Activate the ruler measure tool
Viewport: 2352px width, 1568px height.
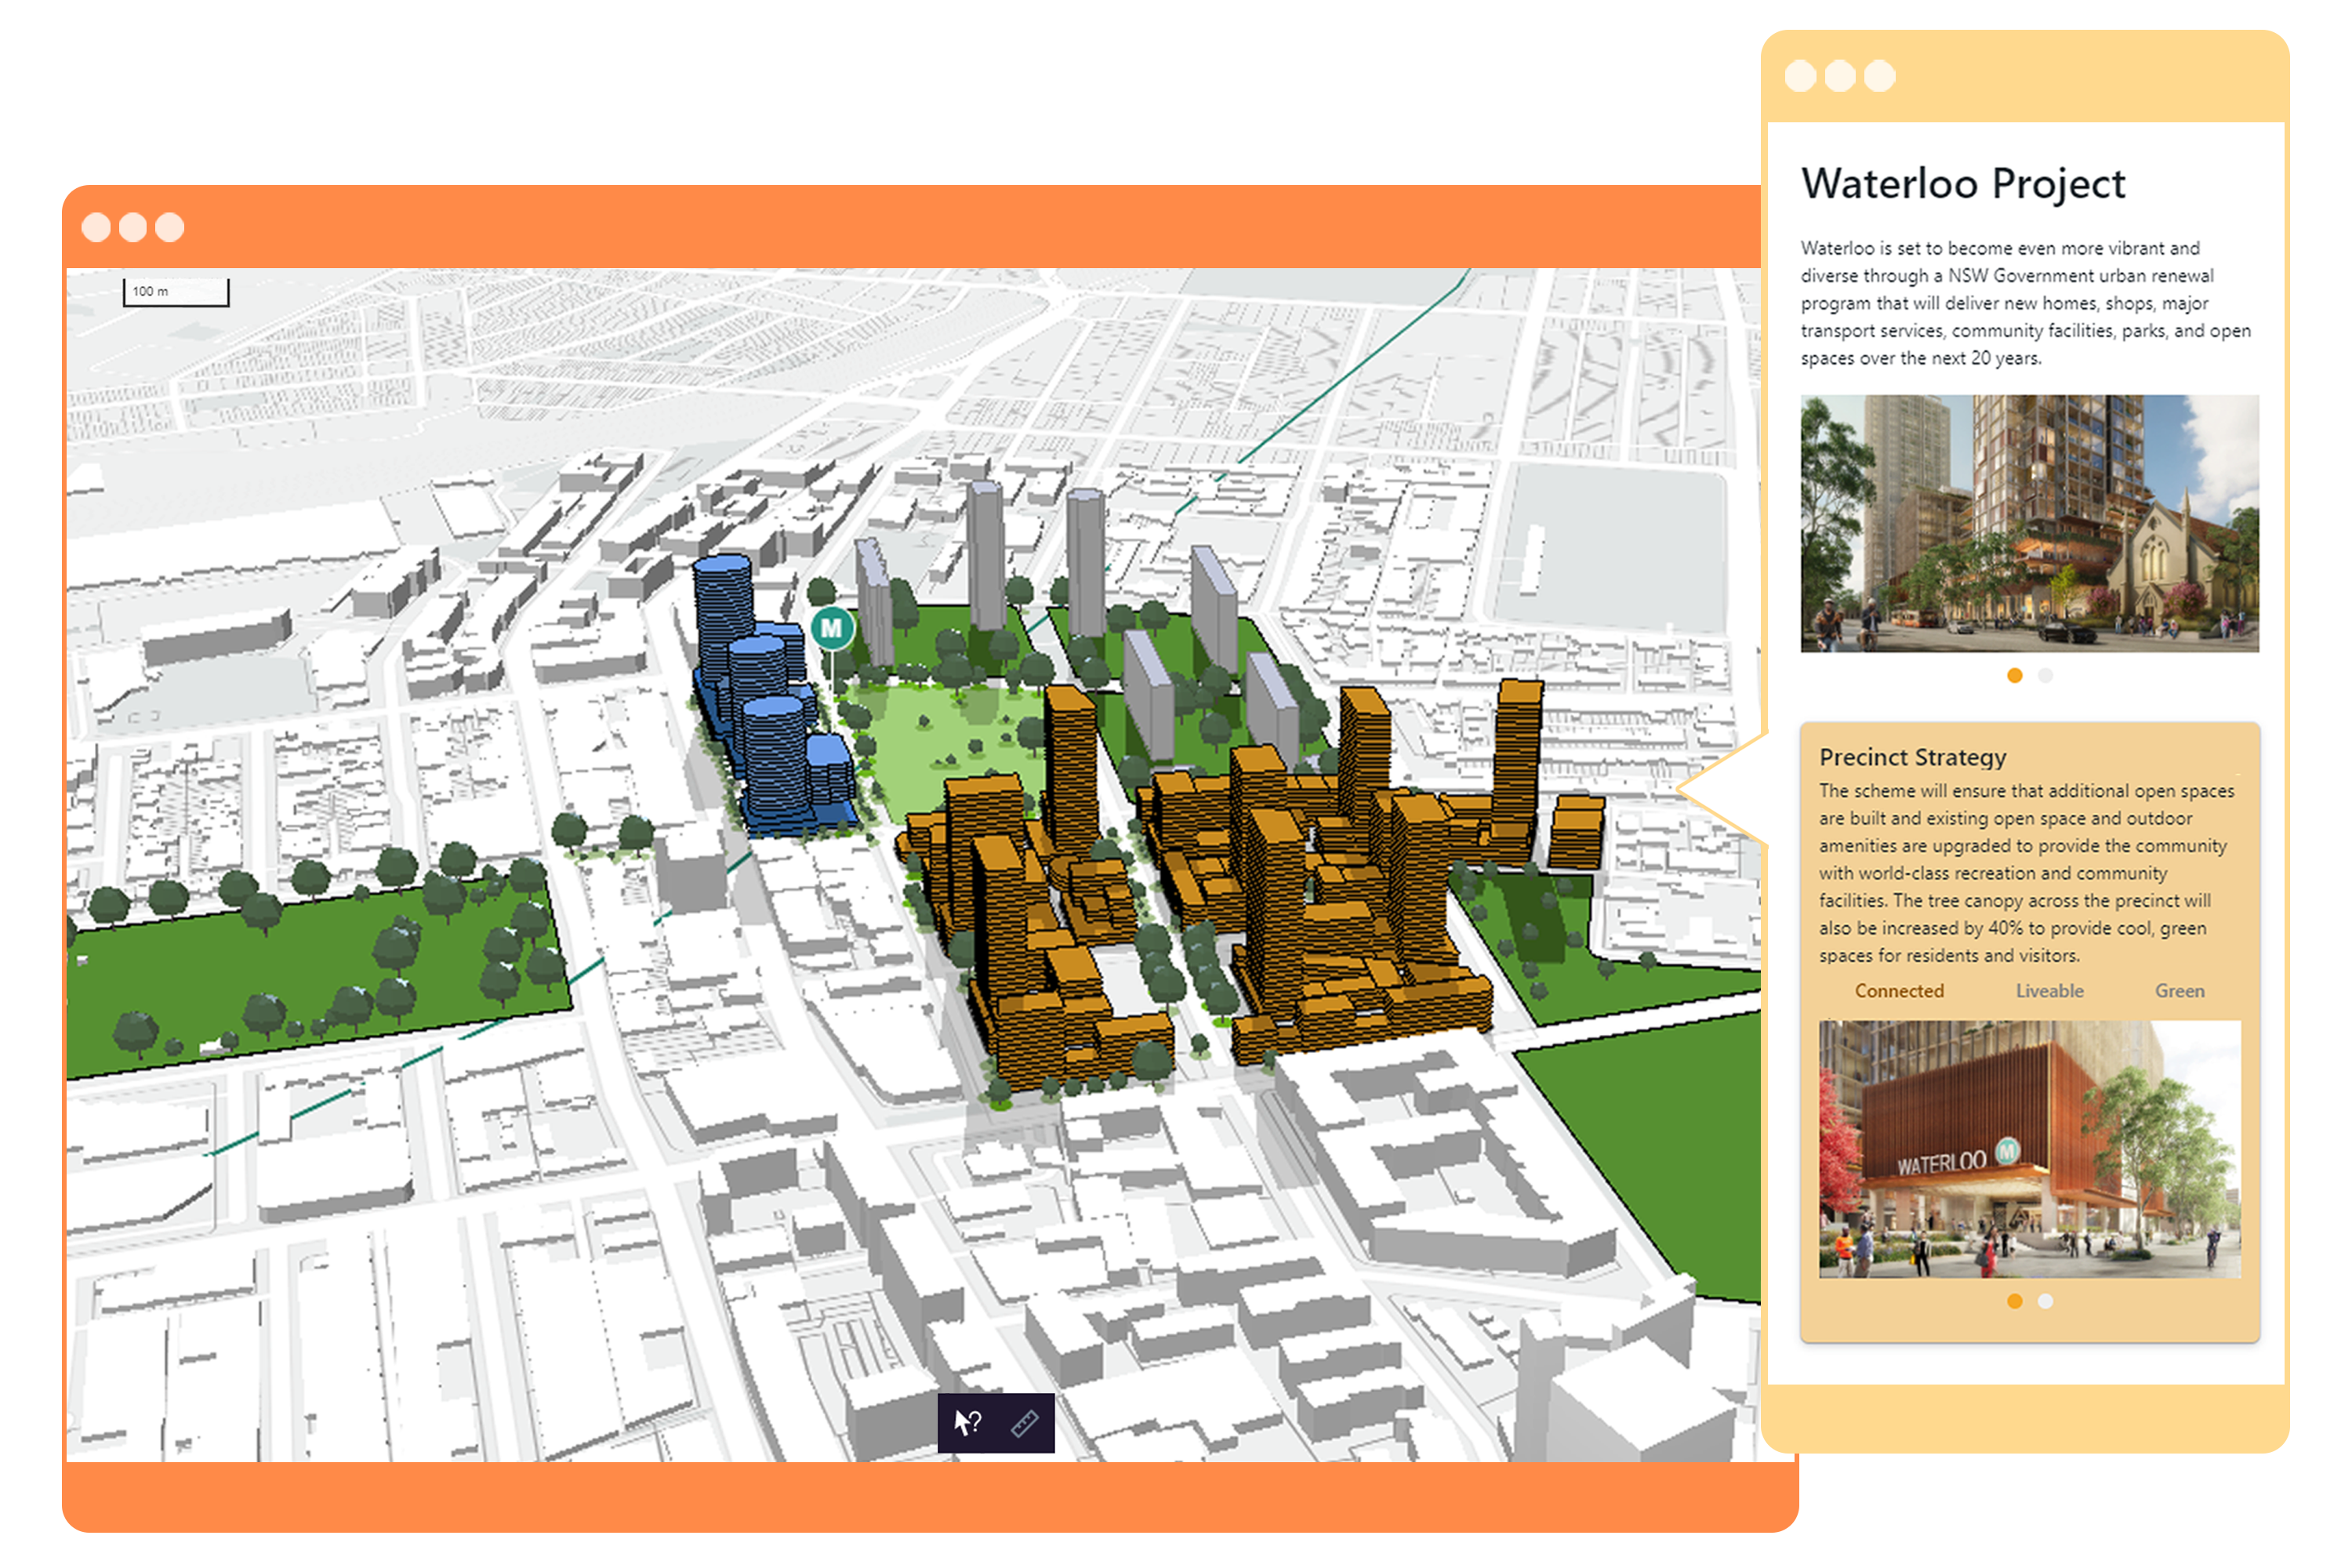point(1025,1422)
